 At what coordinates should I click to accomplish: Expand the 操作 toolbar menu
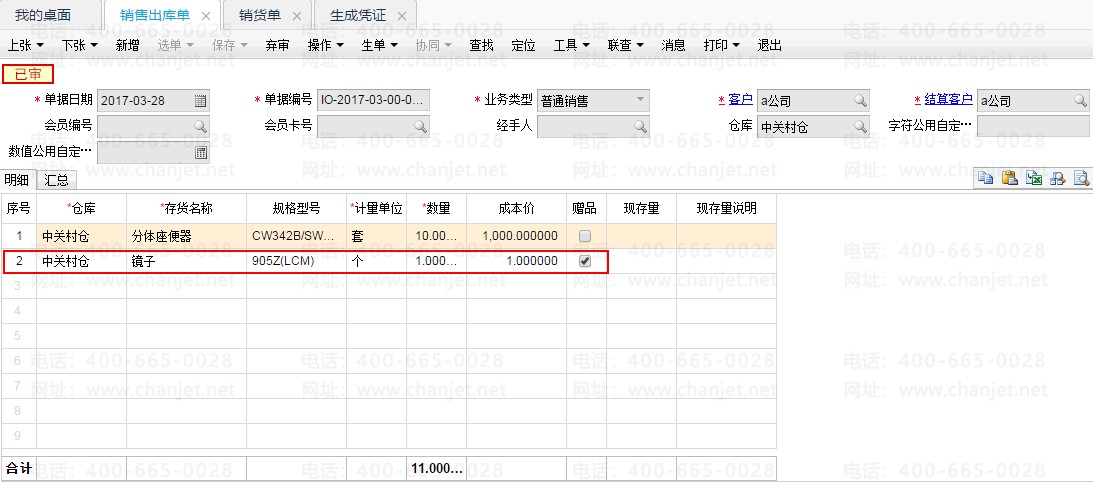[x=325, y=45]
